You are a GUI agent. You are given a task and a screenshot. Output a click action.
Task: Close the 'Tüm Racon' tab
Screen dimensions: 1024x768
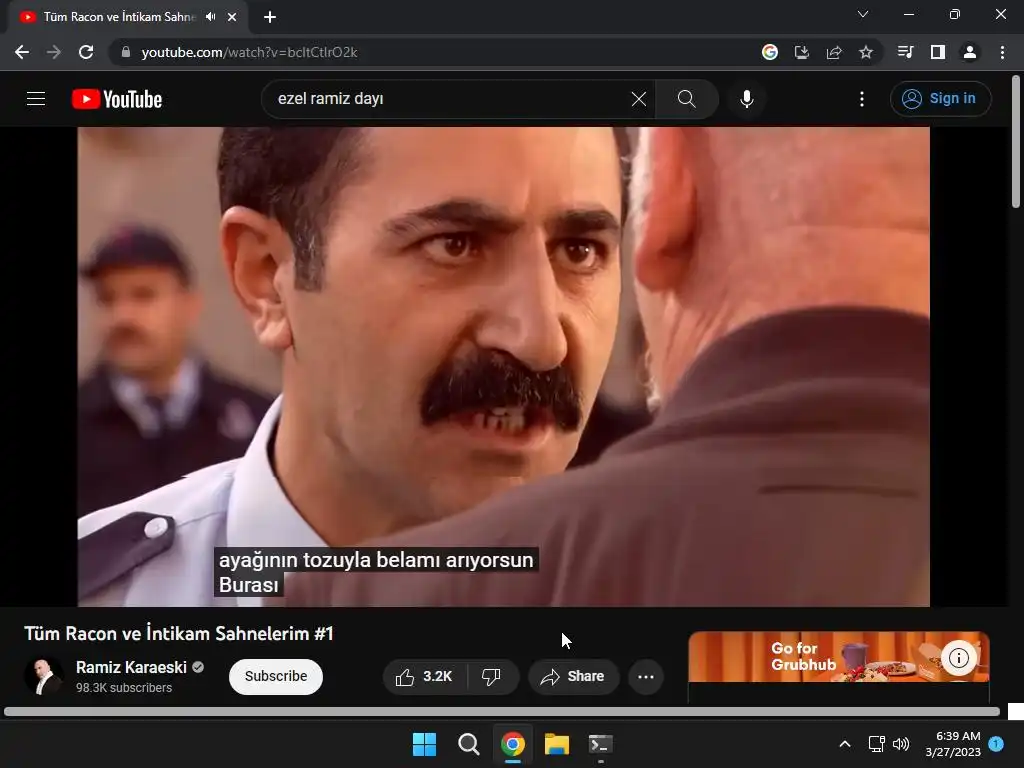tap(232, 17)
